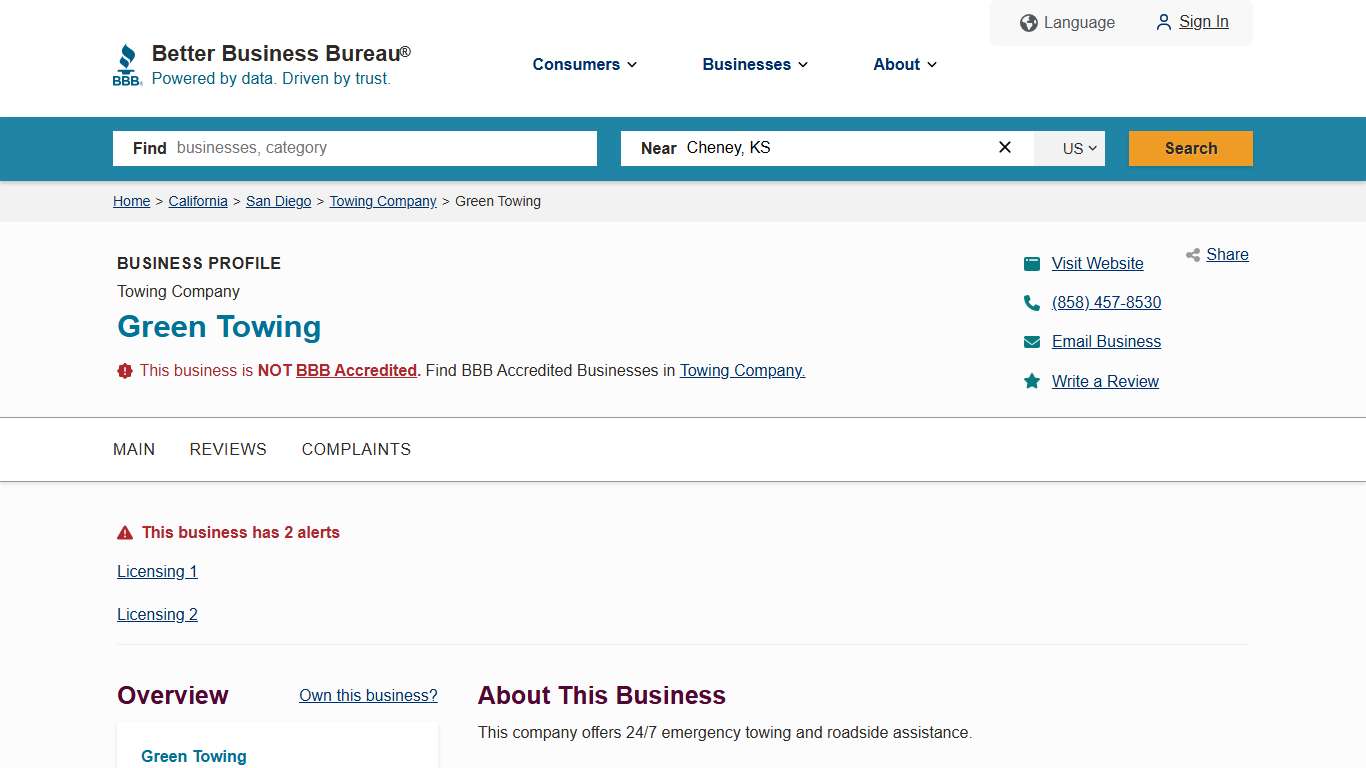Click the NOT BBB Accredited warning badge

pos(124,370)
